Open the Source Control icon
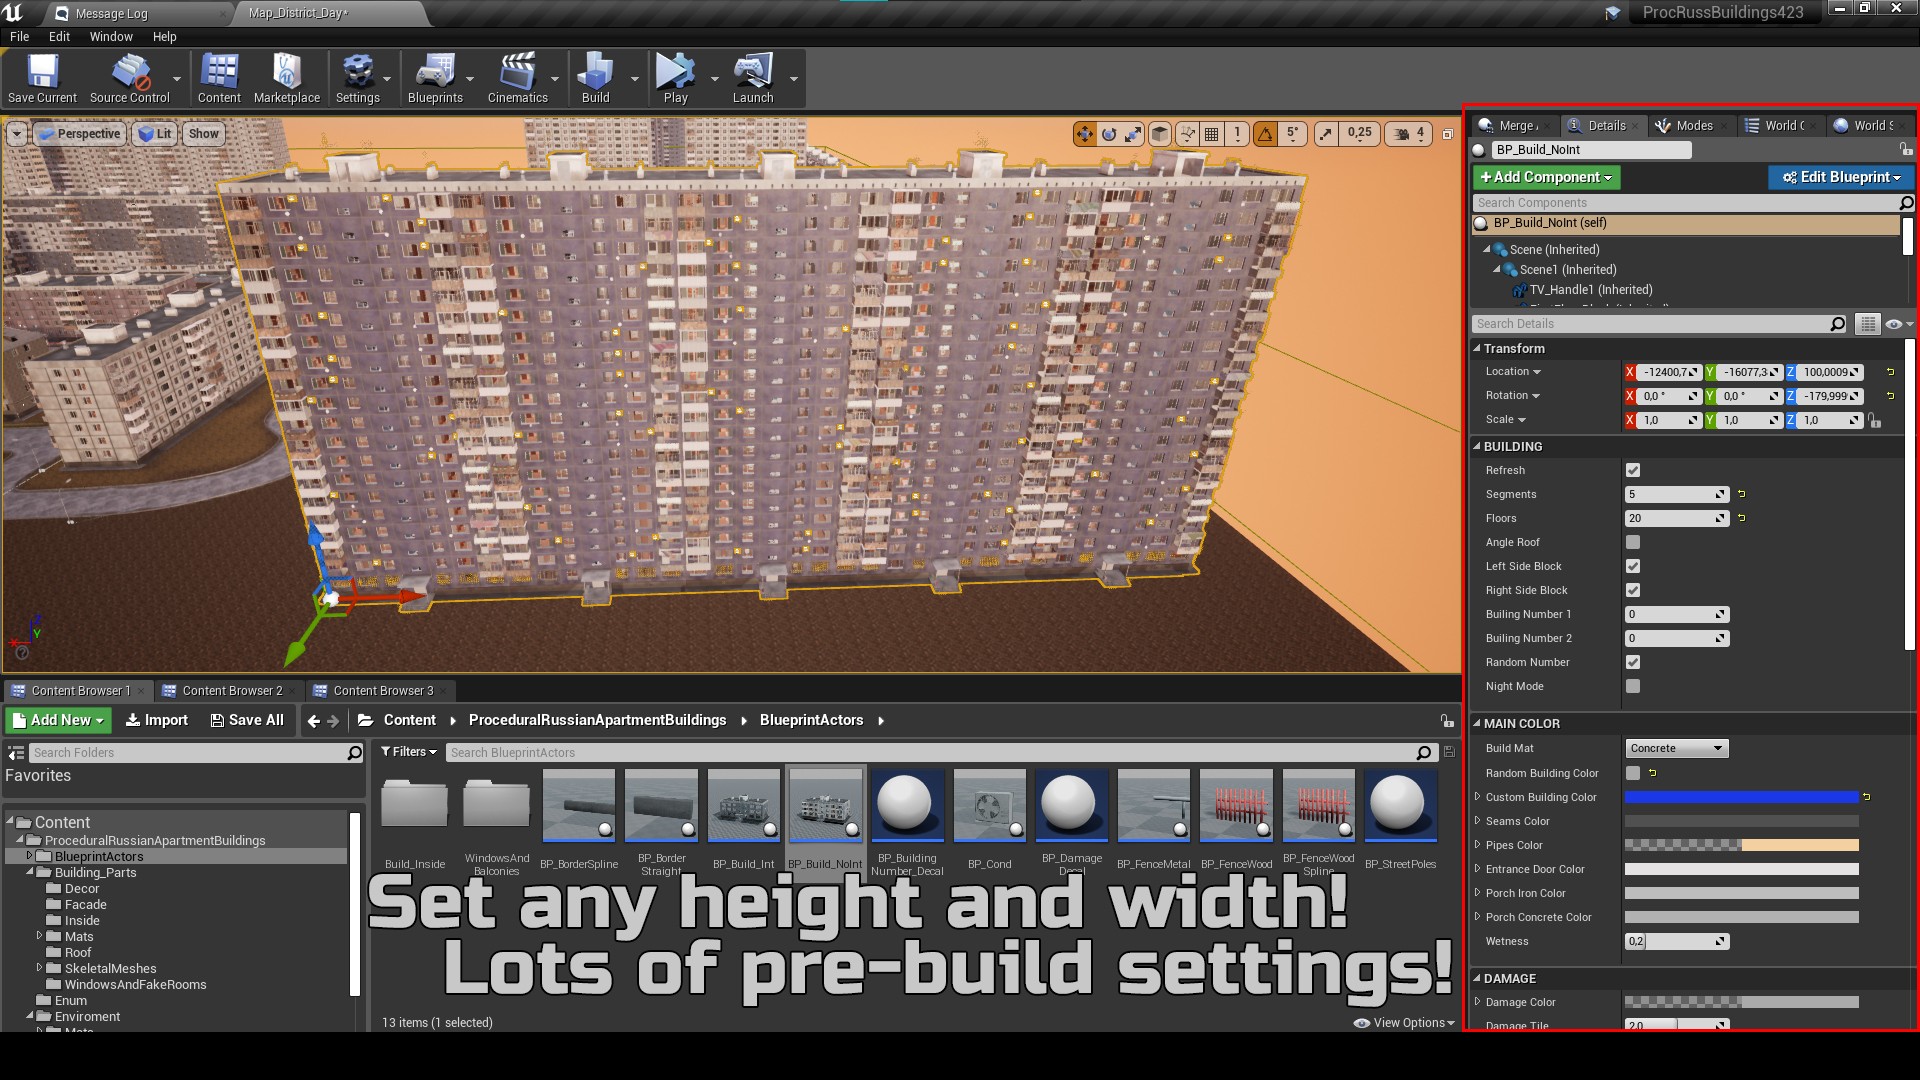The height and width of the screenshot is (1080, 1920). (130, 72)
